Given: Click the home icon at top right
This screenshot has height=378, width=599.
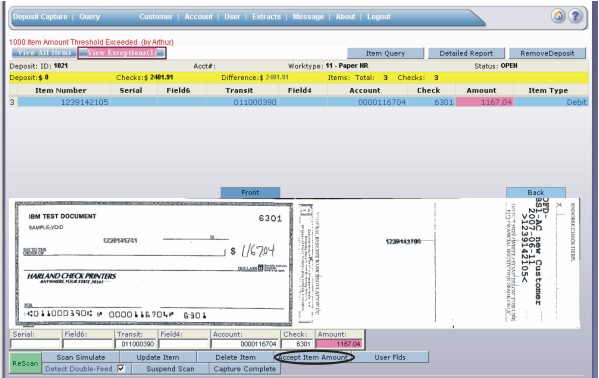Looking at the screenshot, I should 558,16.
